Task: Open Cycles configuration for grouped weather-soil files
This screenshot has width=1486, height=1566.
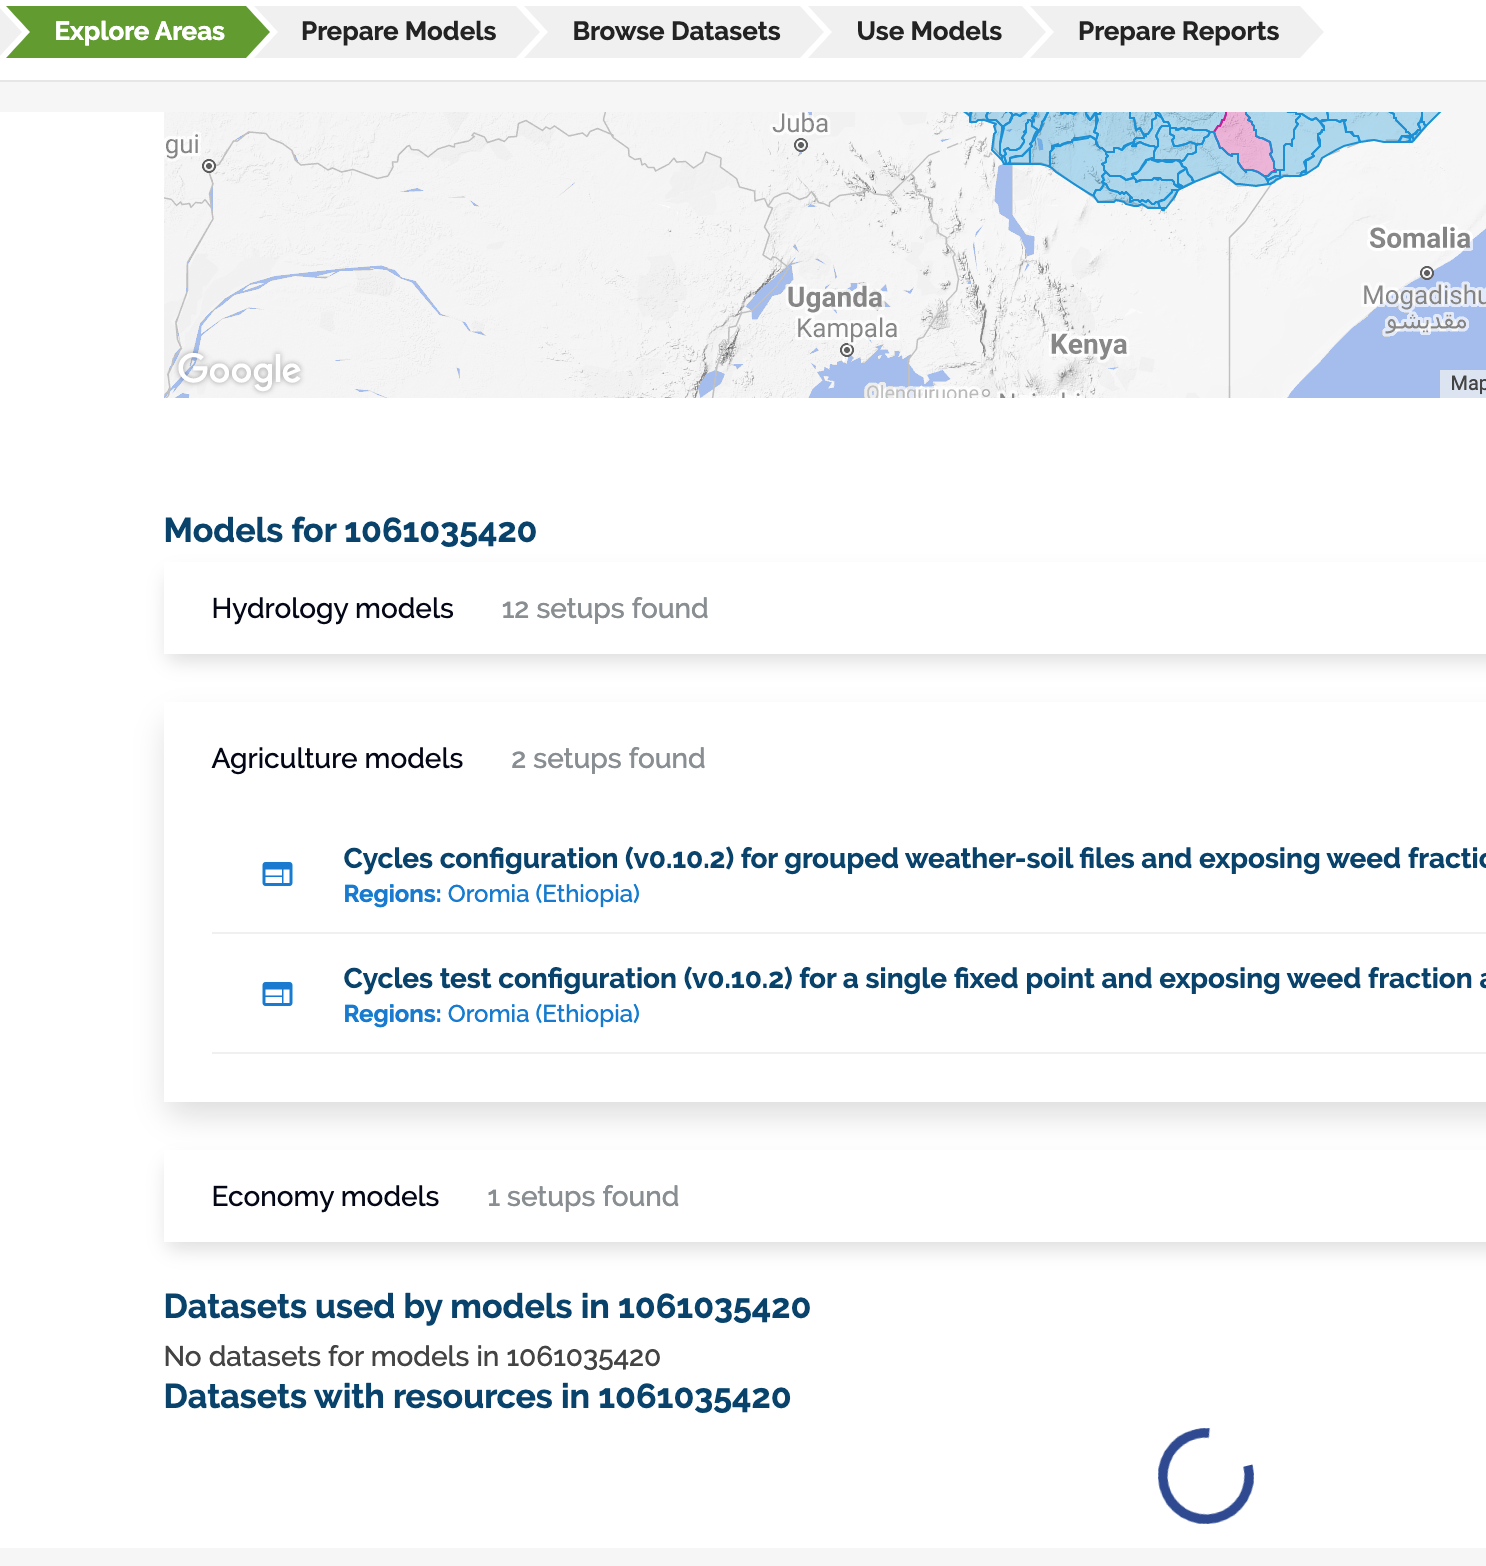Action: (x=914, y=859)
